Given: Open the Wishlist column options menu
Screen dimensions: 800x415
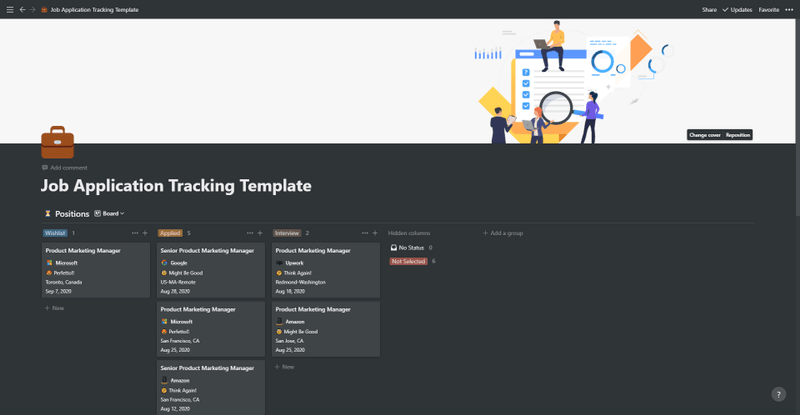Looking at the screenshot, I should (135, 233).
